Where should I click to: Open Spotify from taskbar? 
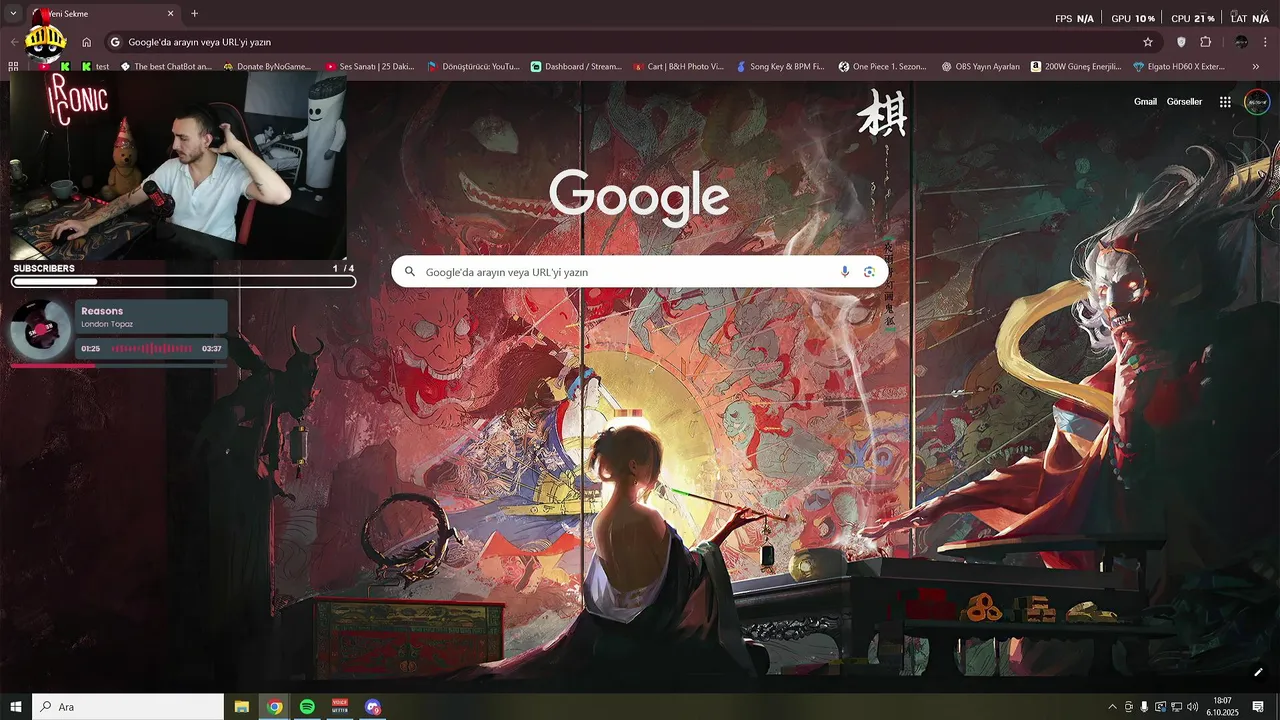tap(307, 707)
